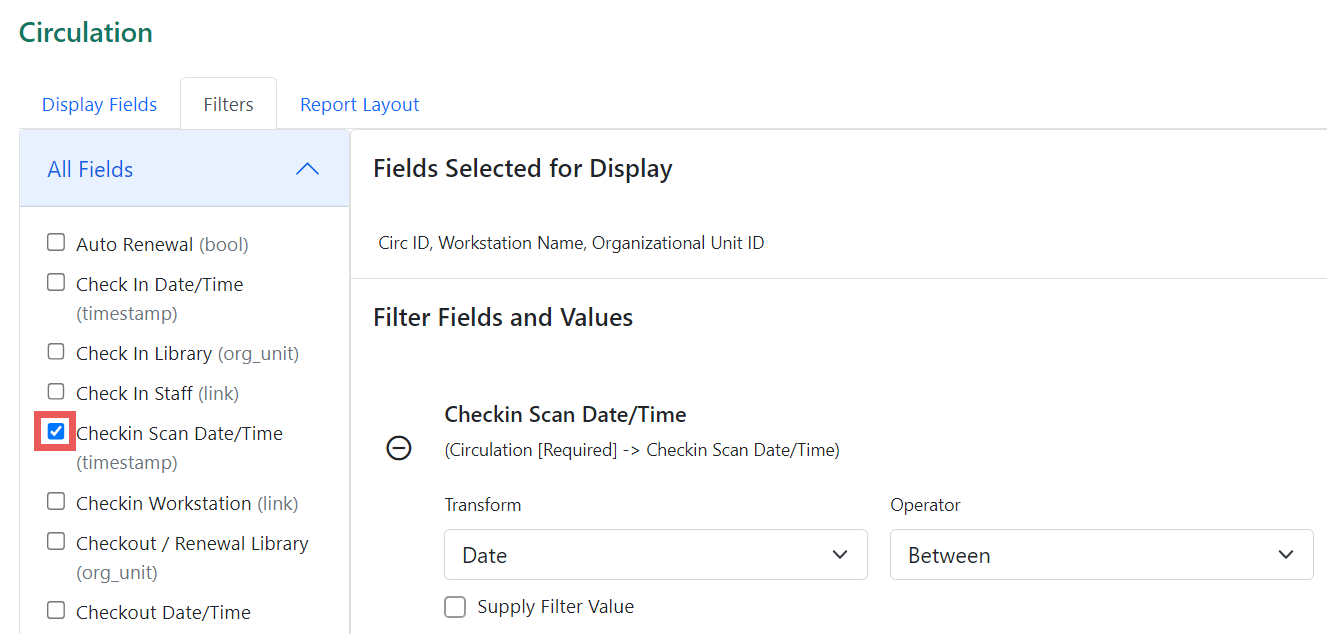Click the Between operator combo box
1327x634 pixels.
[x=1100, y=554]
